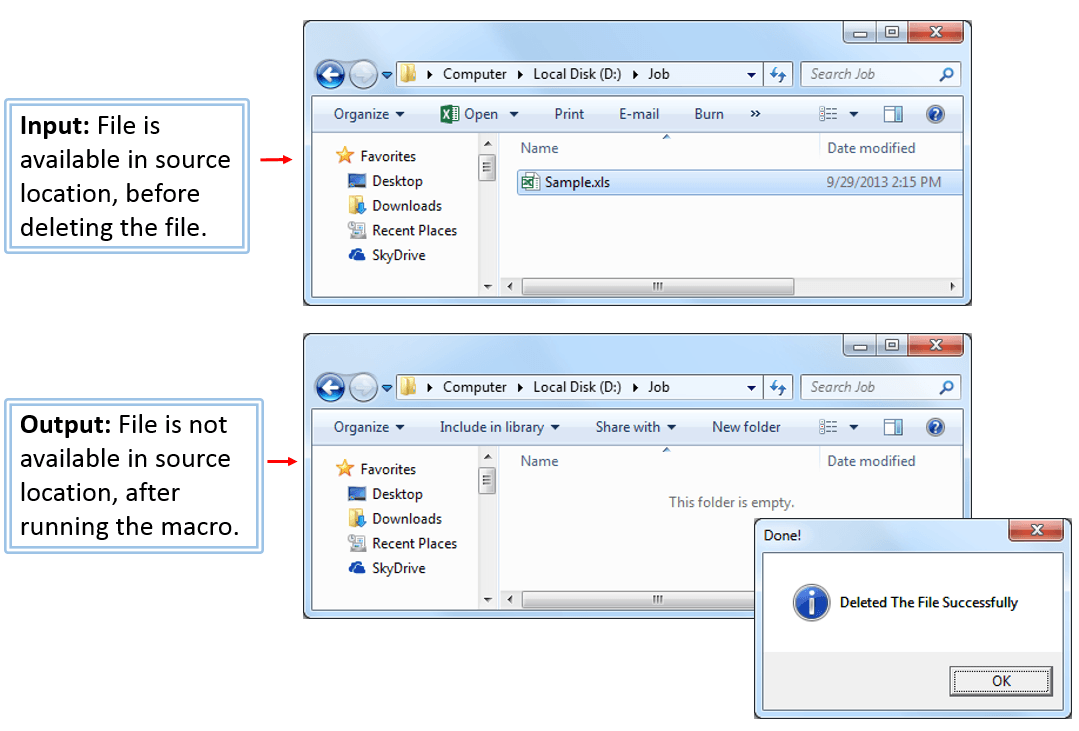Click the Help question mark icon
This screenshot has width=1079, height=731.
point(934,113)
